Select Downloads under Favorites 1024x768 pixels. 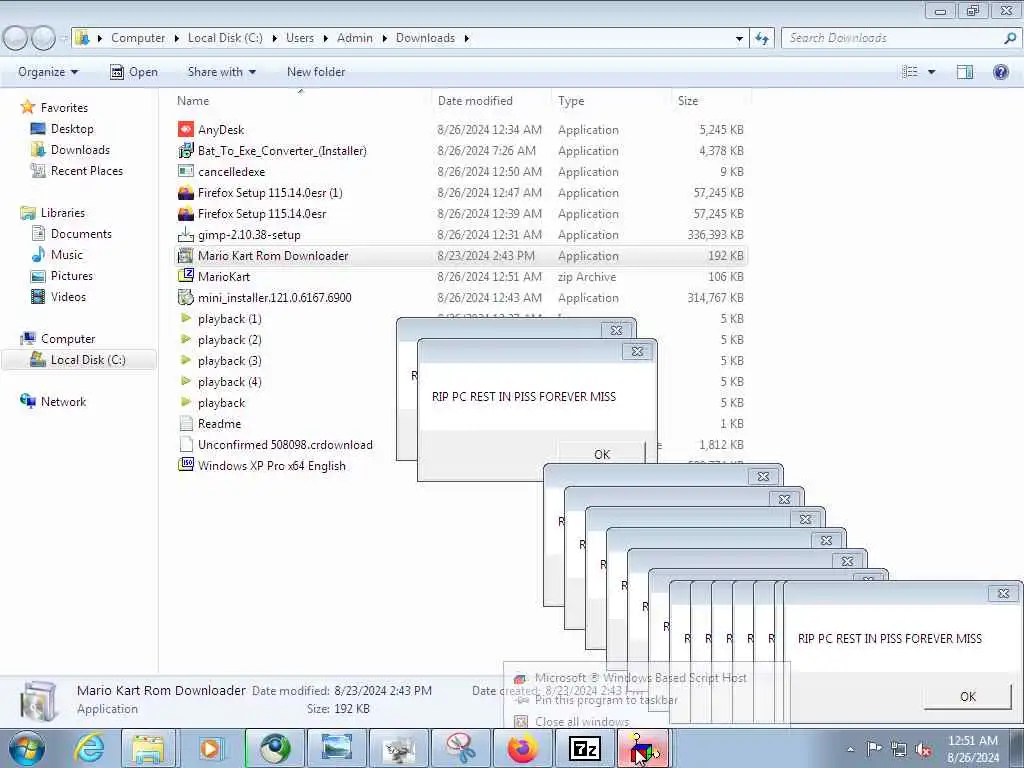pos(80,150)
